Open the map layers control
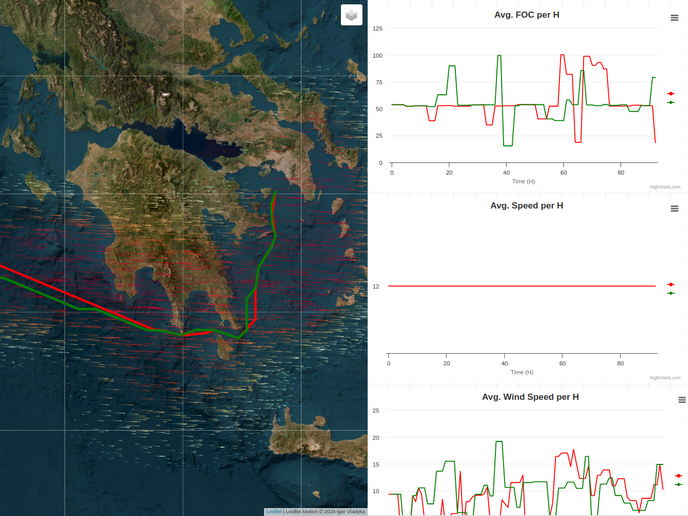This screenshot has width=688, height=516. click(x=351, y=15)
